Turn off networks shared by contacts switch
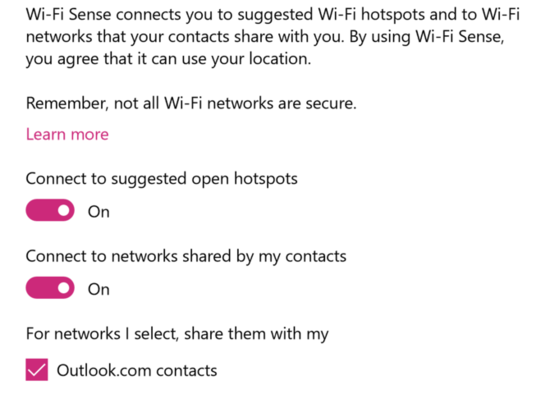This screenshot has width=550, height=413. (x=50, y=288)
